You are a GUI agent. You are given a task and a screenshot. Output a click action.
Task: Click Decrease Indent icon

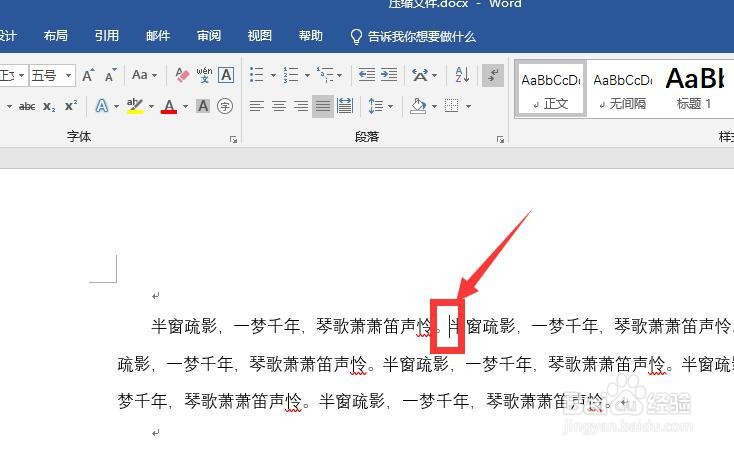pos(367,75)
